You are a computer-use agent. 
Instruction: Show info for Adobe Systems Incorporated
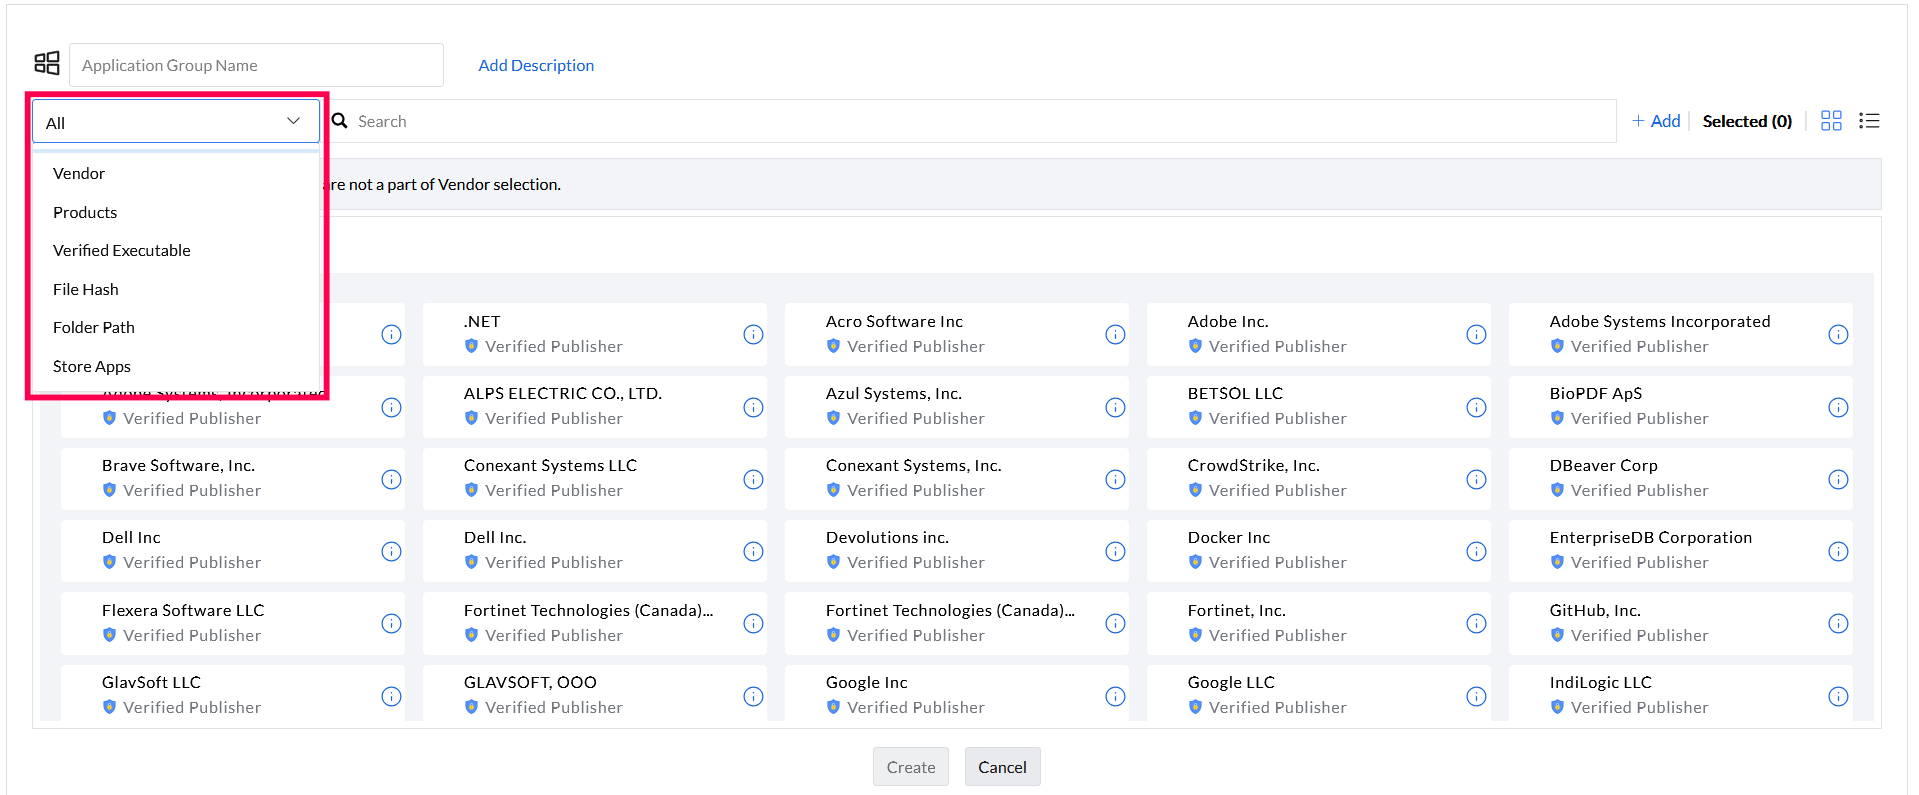point(1838,335)
